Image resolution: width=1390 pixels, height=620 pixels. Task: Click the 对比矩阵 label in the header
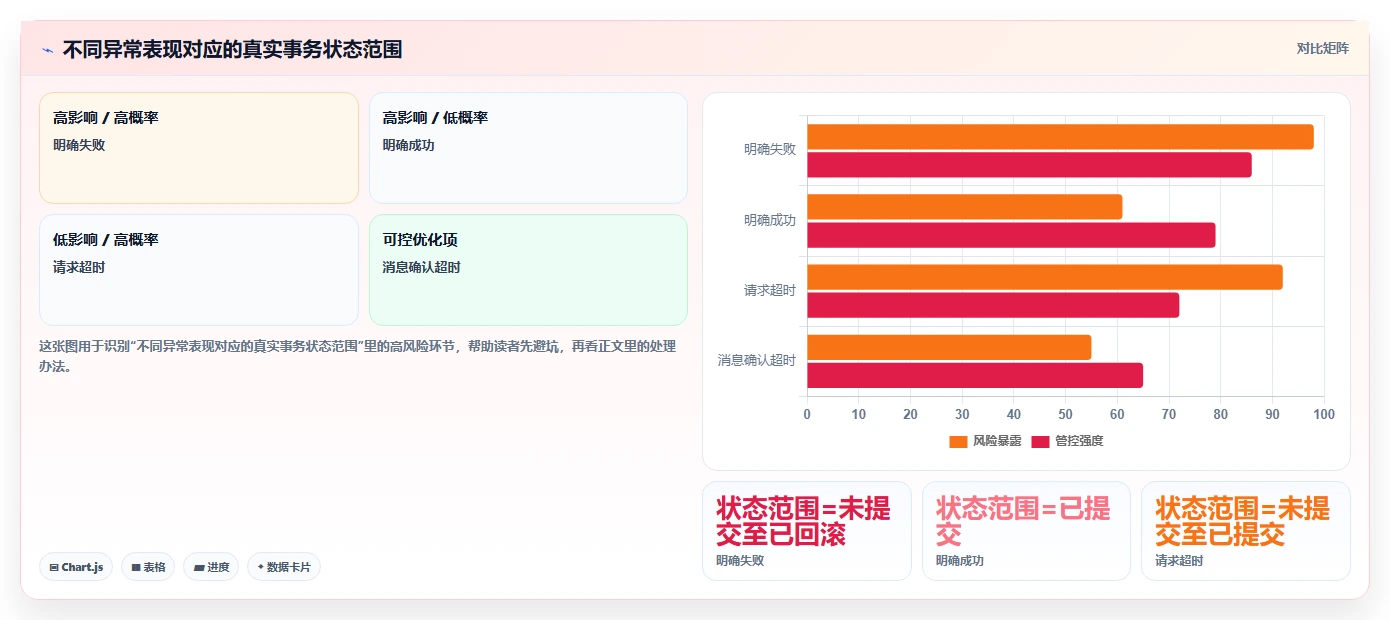1322,48
